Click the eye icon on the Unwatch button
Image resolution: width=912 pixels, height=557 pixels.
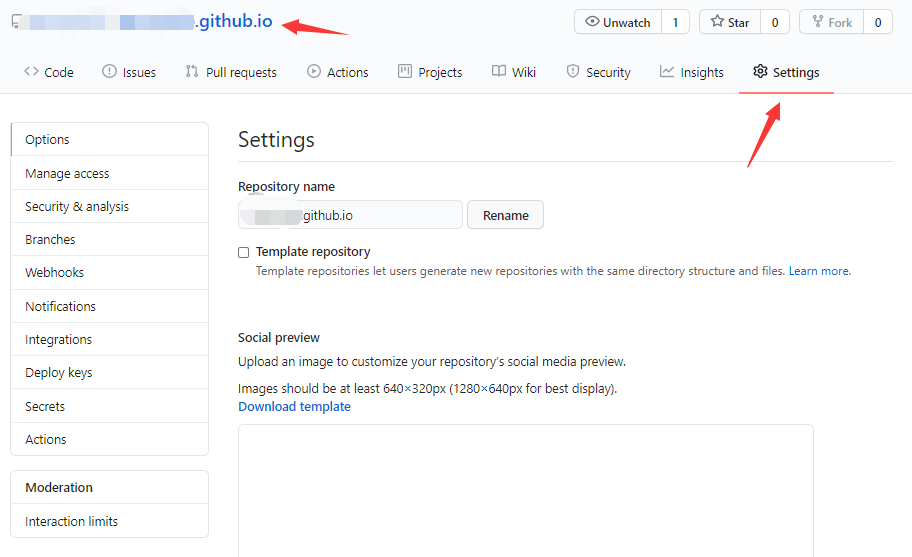click(592, 22)
